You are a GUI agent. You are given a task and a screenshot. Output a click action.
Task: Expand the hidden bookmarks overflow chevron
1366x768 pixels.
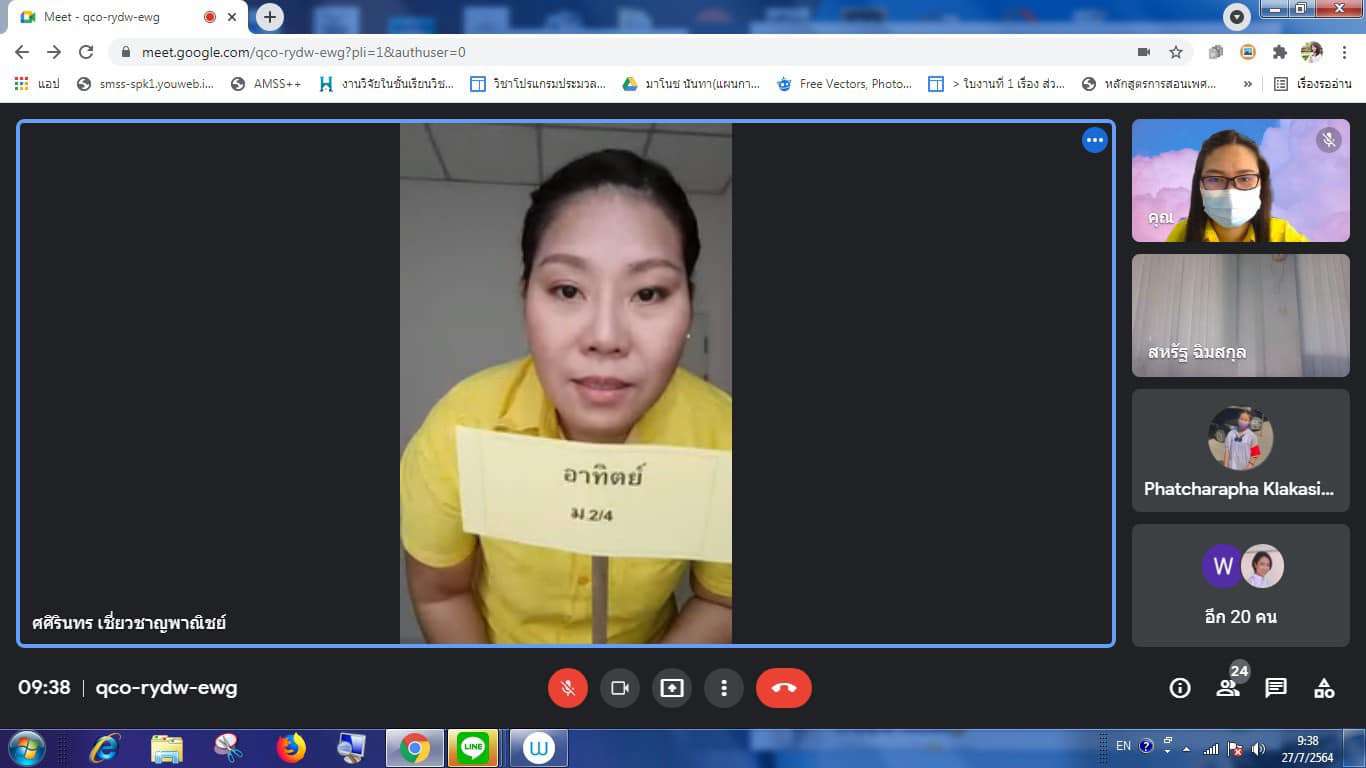1247,84
